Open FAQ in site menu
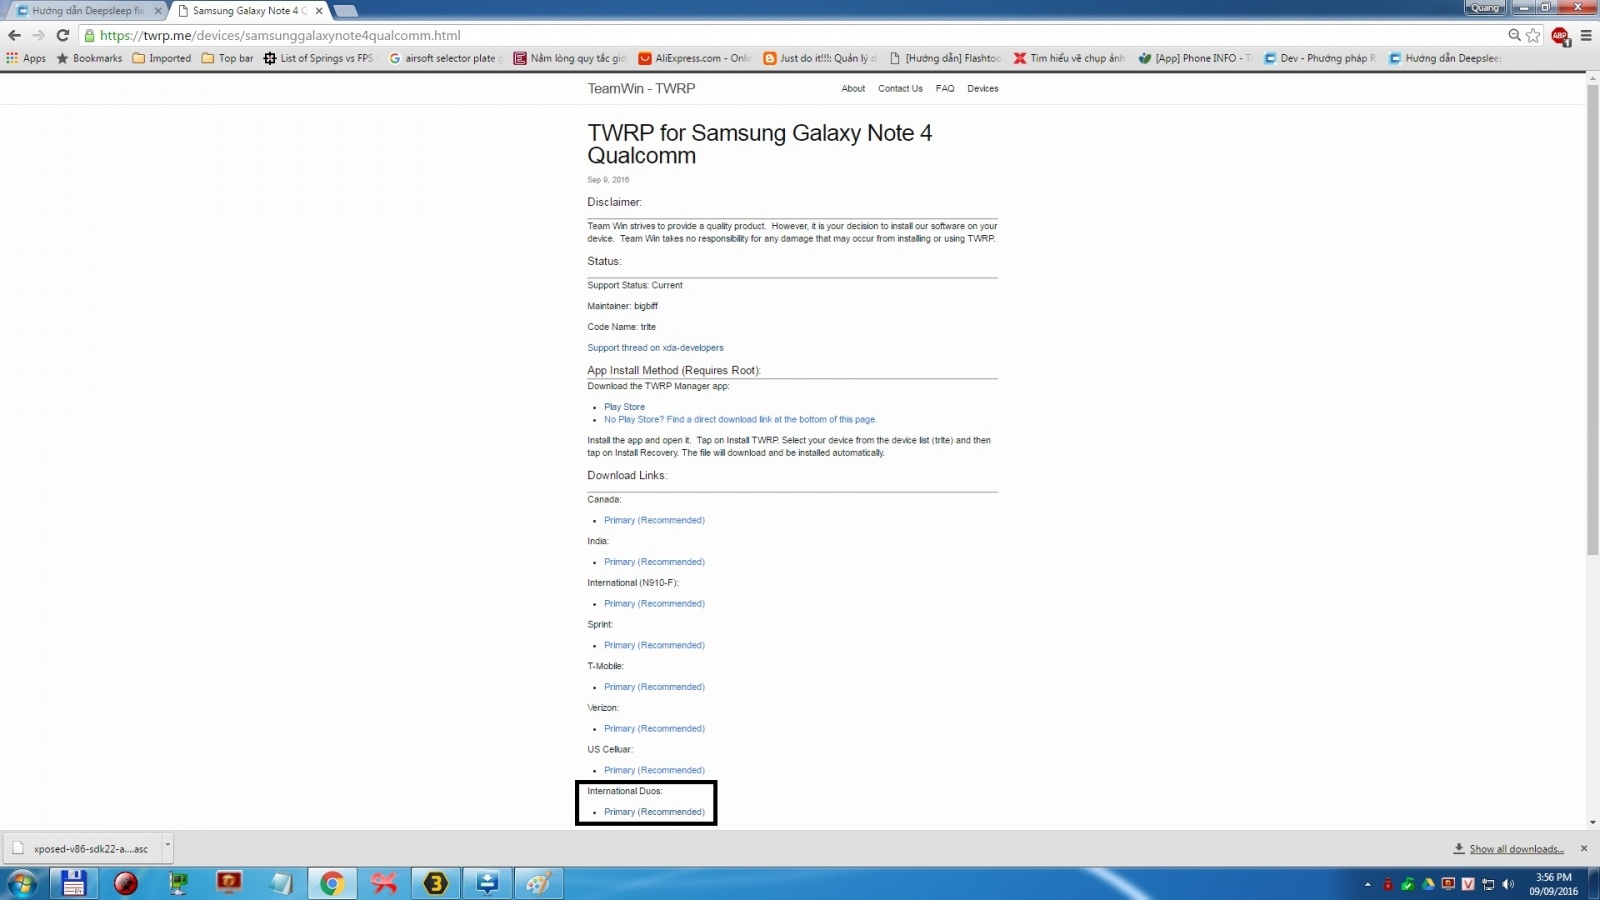This screenshot has height=900, width=1600. click(945, 89)
